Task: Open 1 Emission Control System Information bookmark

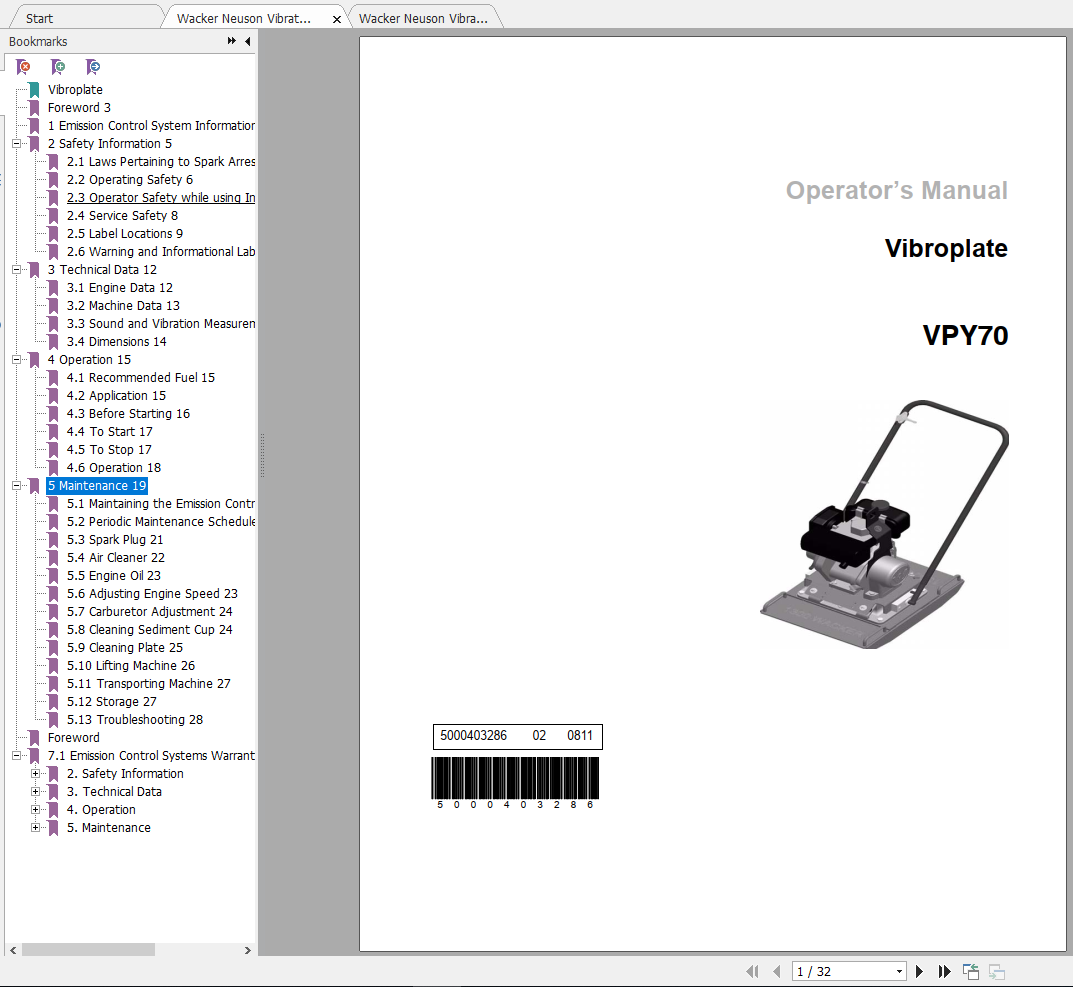Action: (151, 126)
